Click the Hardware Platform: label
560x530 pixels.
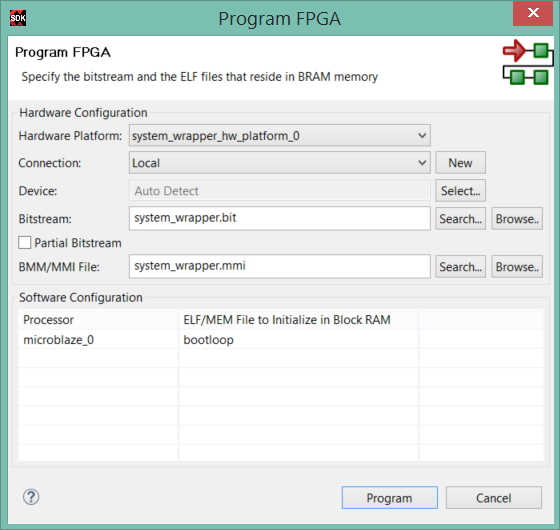[70, 136]
